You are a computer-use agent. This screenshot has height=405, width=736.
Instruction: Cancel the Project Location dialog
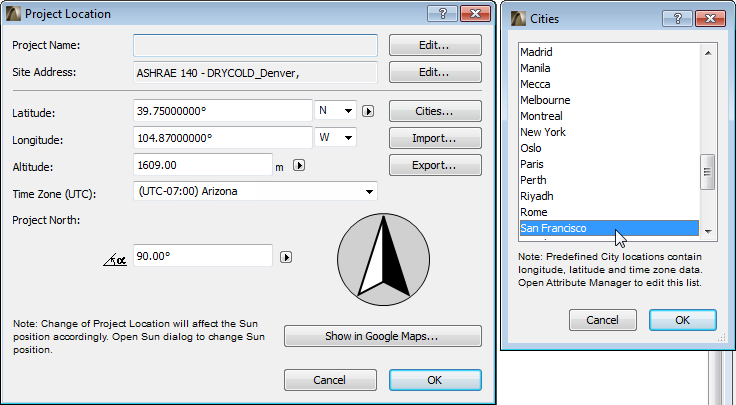click(330, 380)
